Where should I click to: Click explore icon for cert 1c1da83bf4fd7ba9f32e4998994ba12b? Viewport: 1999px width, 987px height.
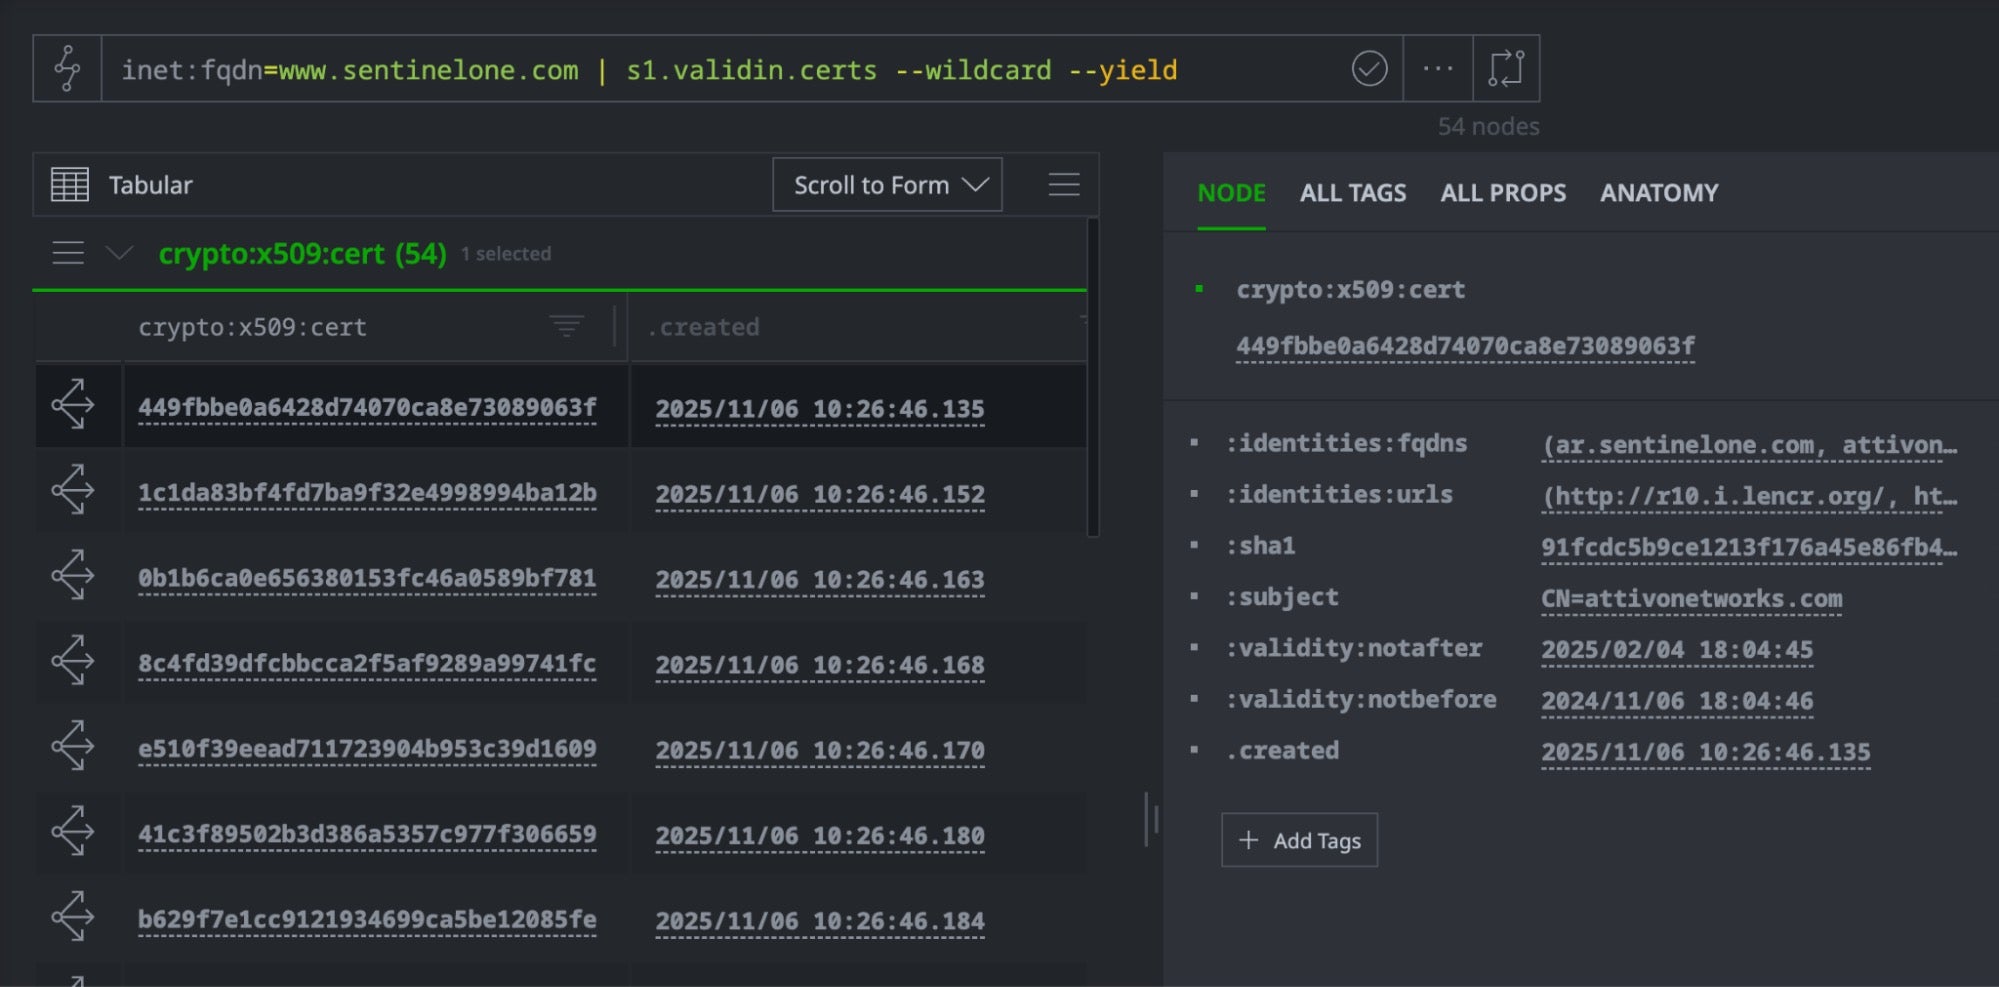click(x=73, y=491)
